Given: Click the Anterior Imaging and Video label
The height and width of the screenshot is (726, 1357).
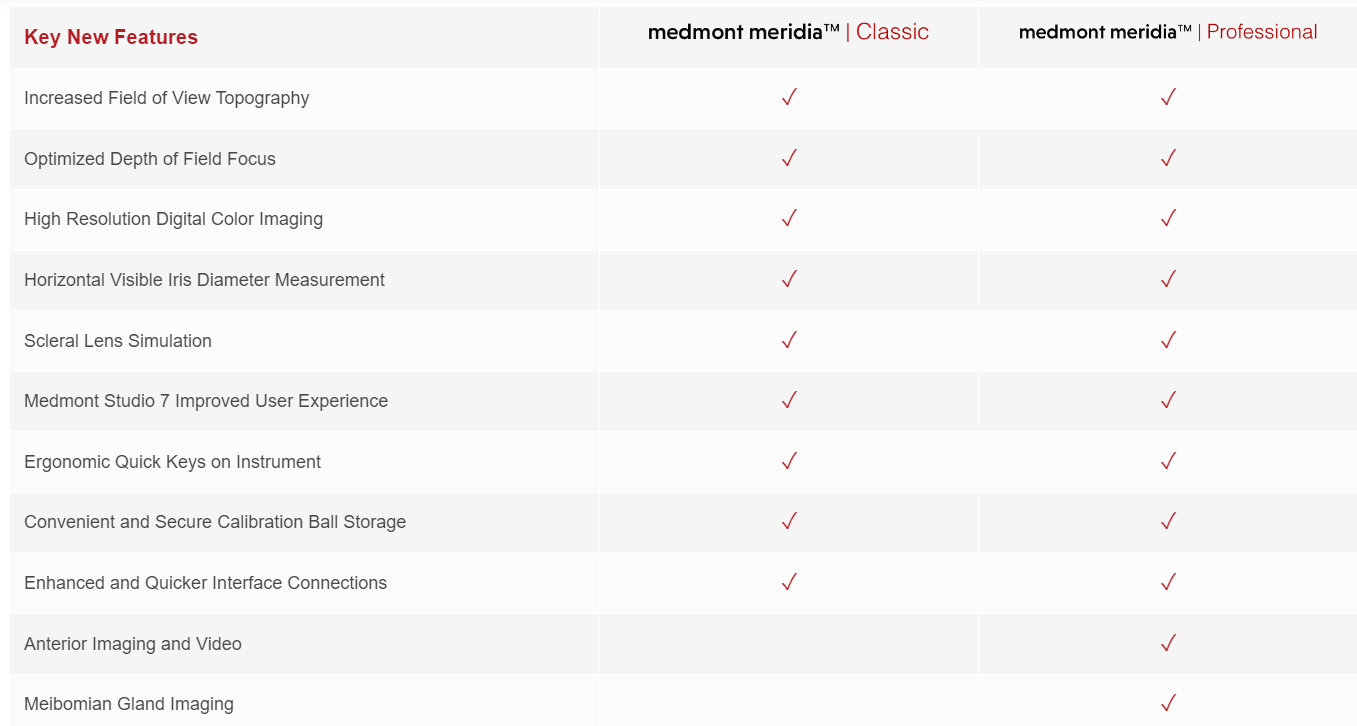Looking at the screenshot, I should tap(133, 644).
